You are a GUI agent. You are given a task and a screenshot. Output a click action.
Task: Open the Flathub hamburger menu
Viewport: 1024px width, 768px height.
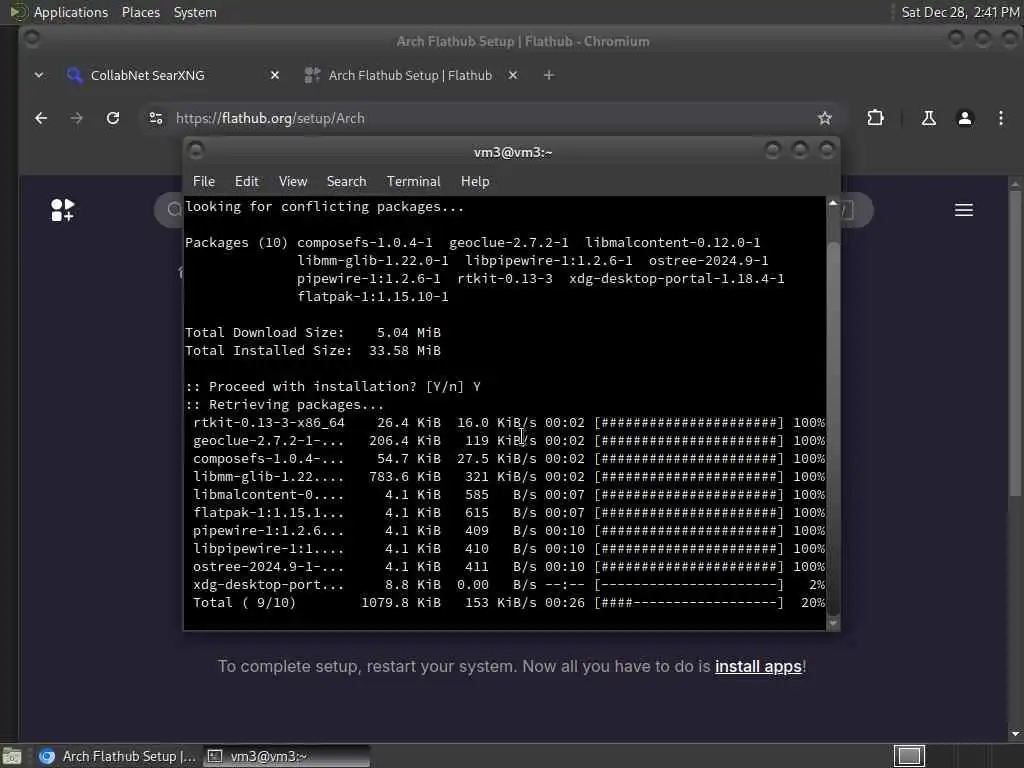964,210
